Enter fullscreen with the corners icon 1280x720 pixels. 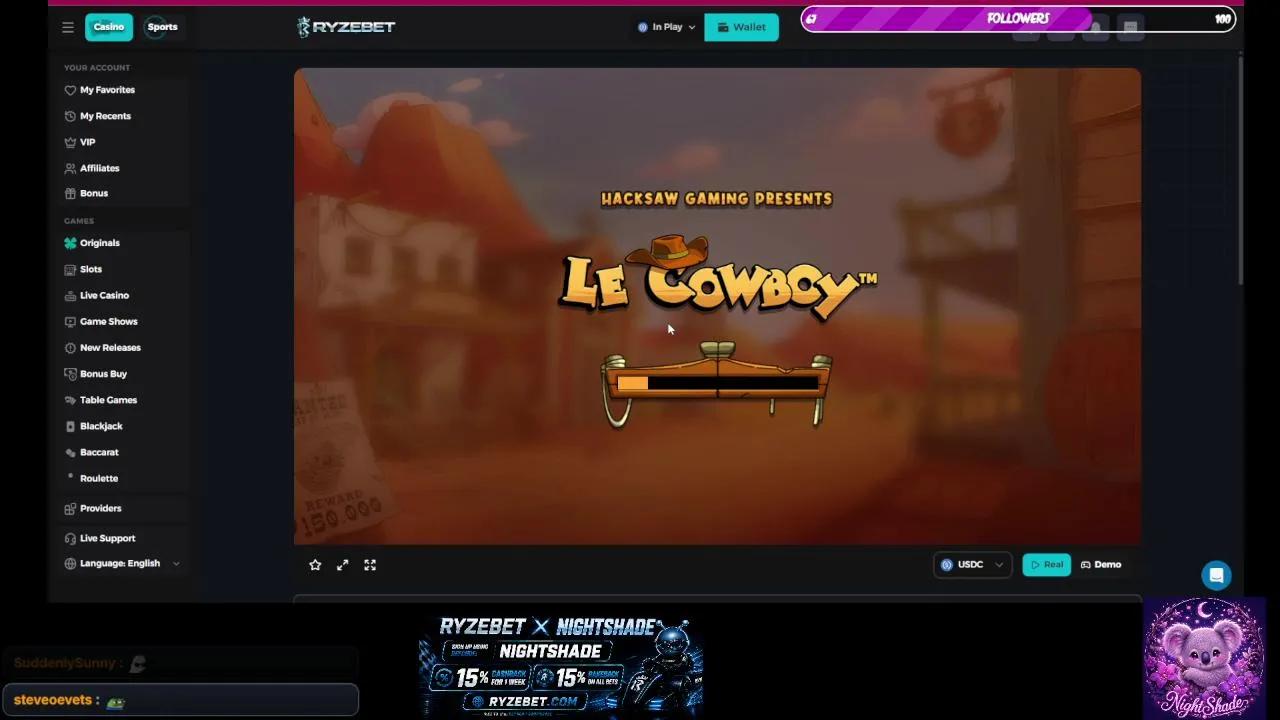(370, 565)
